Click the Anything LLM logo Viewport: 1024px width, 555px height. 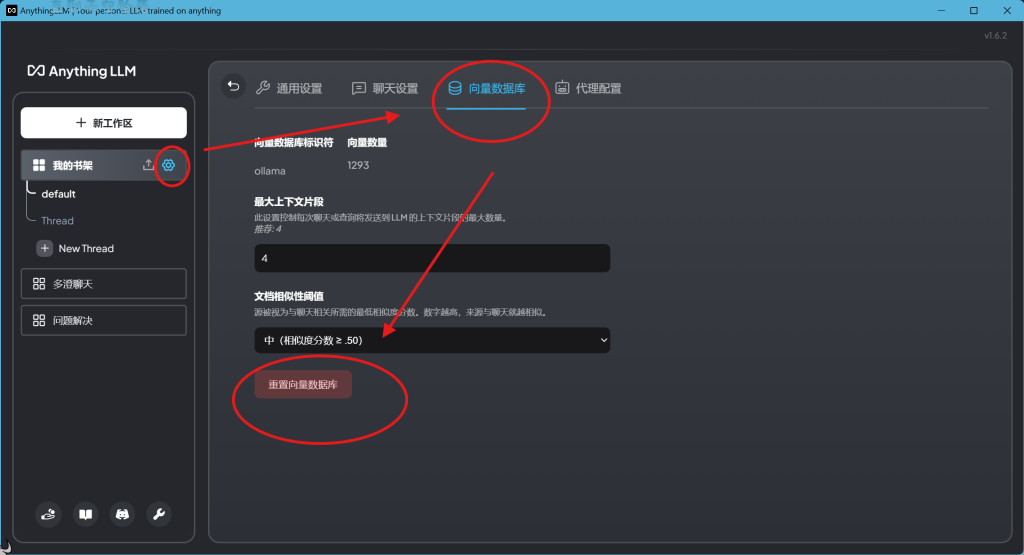tap(82, 71)
